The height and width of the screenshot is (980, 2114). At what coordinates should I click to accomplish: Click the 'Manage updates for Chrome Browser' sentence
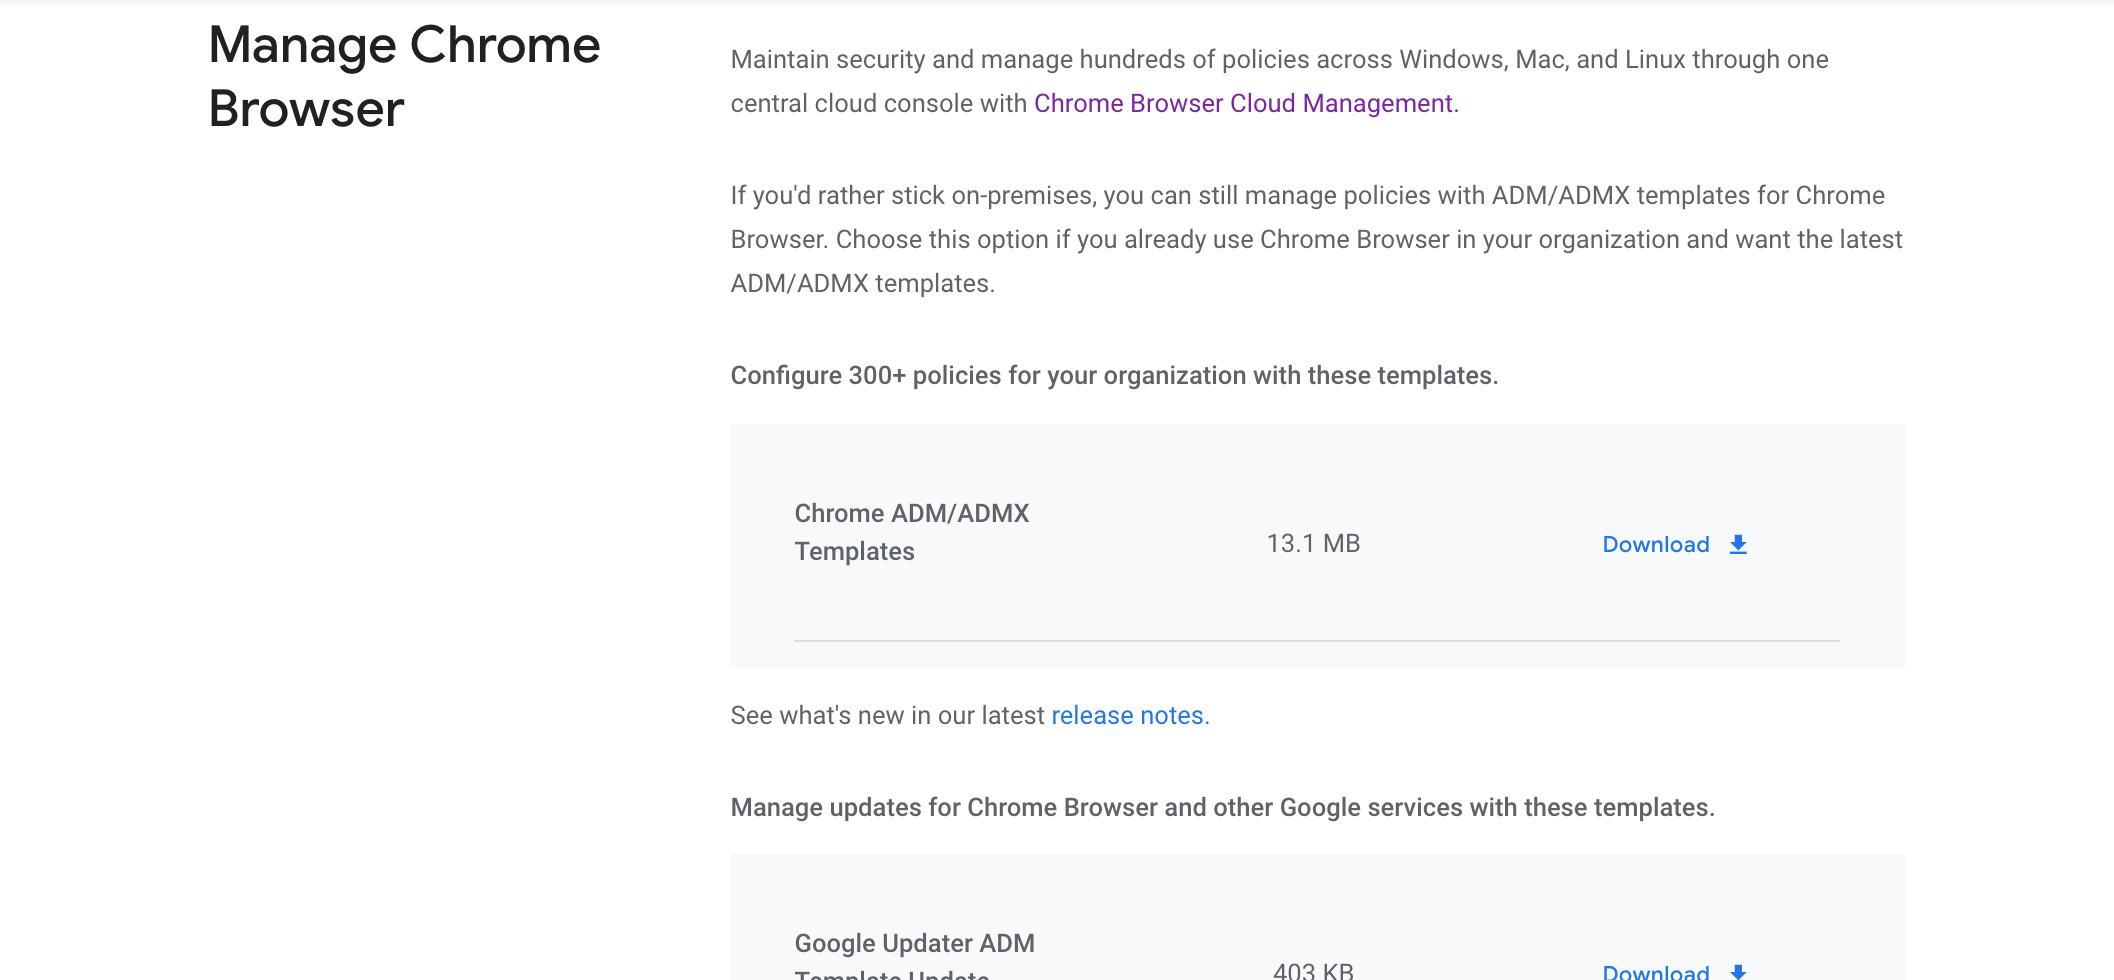(x=1222, y=807)
